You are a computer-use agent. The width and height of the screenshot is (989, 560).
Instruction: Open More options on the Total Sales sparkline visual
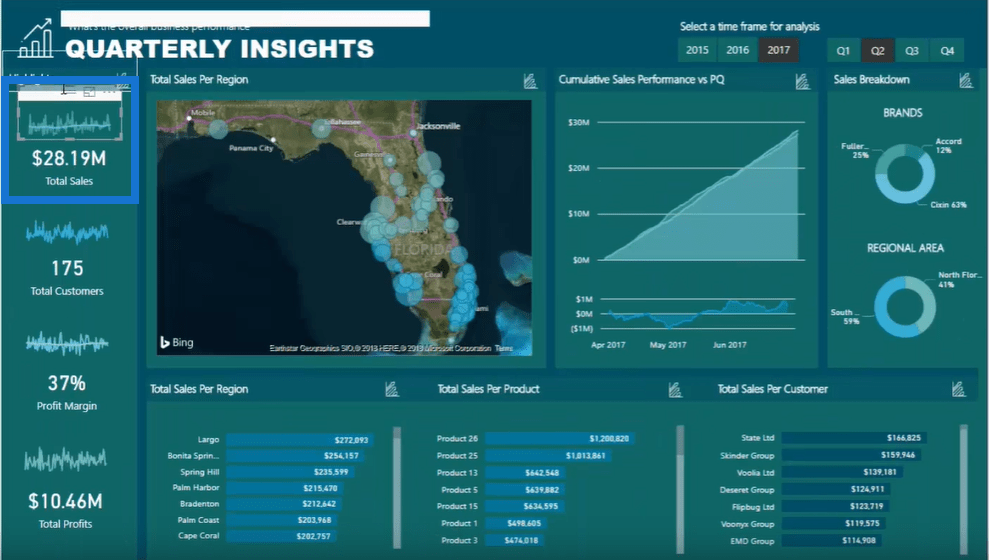(110, 92)
